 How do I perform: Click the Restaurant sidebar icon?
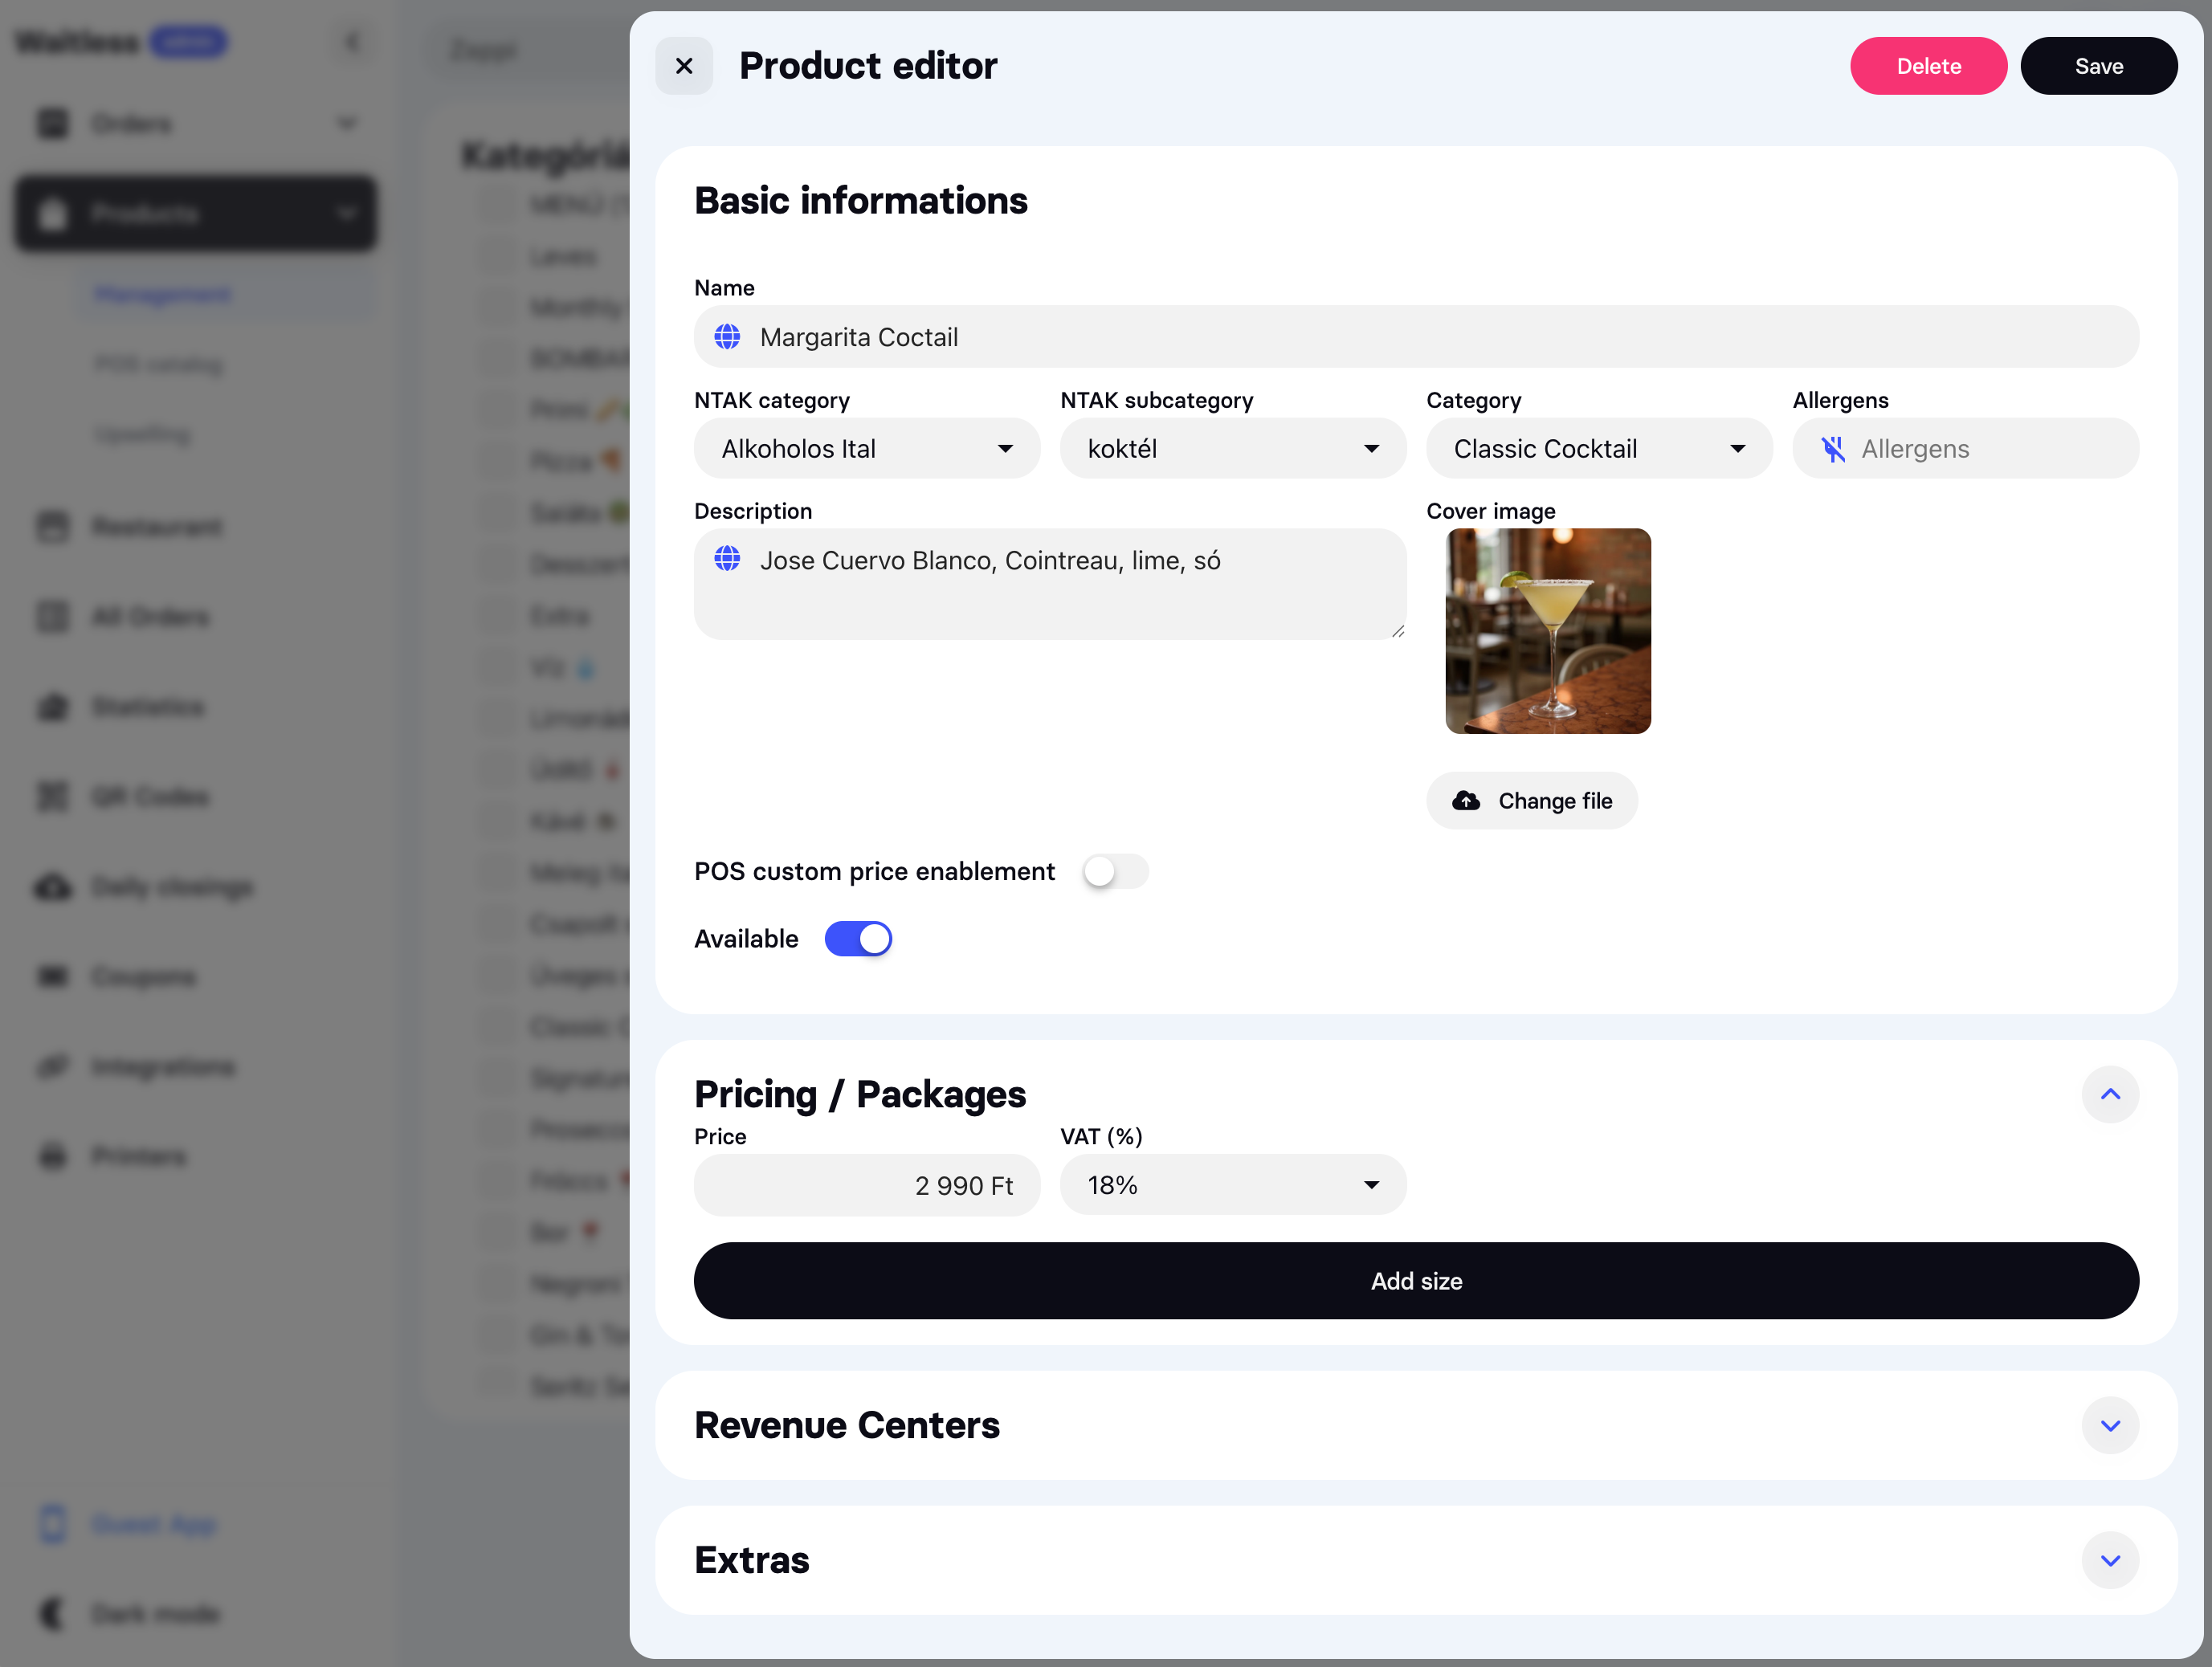[52, 526]
